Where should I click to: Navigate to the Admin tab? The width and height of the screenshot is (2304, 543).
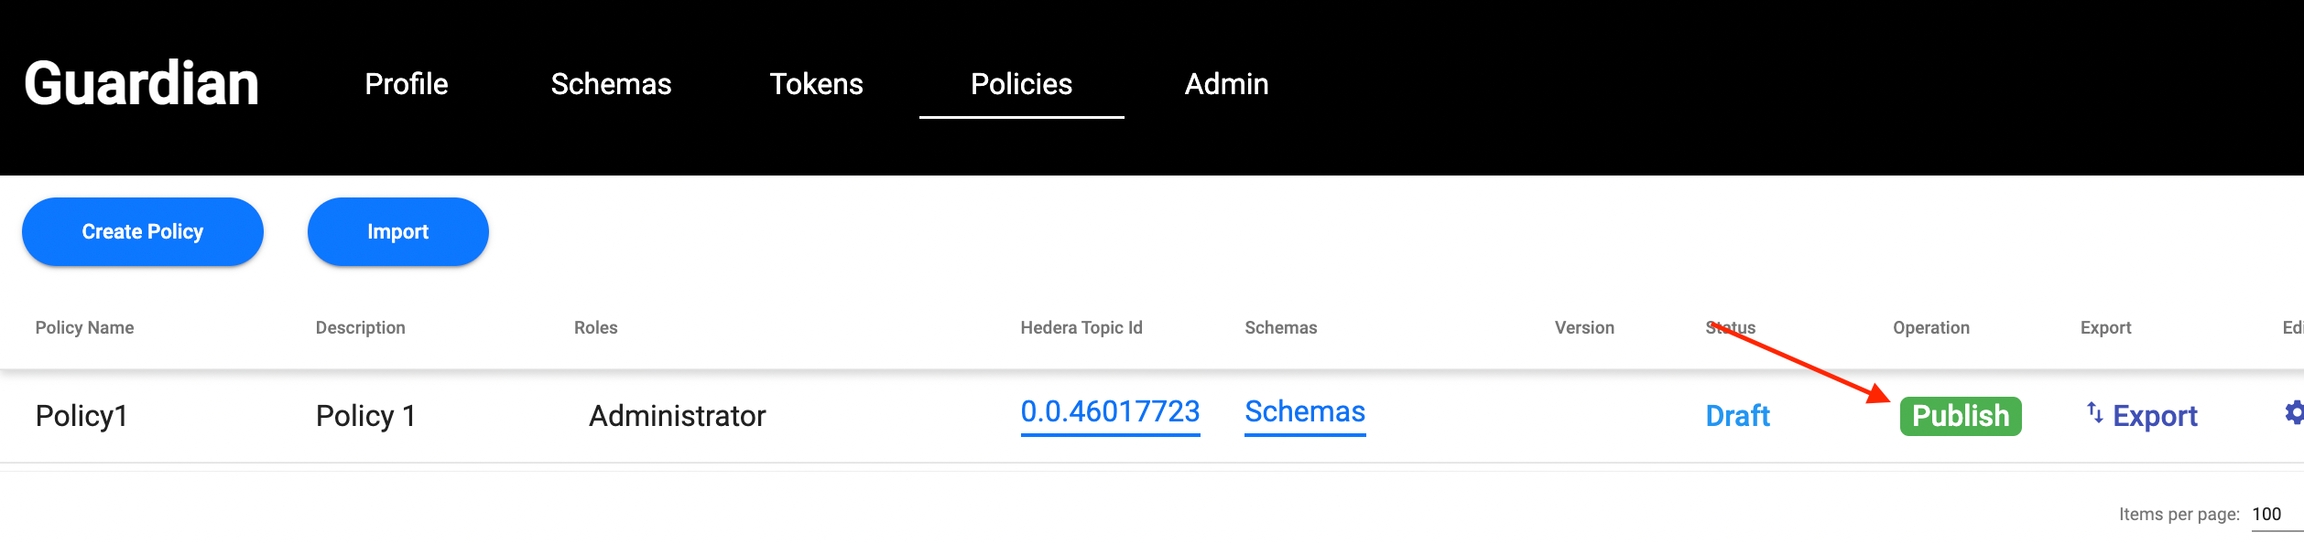[1226, 84]
